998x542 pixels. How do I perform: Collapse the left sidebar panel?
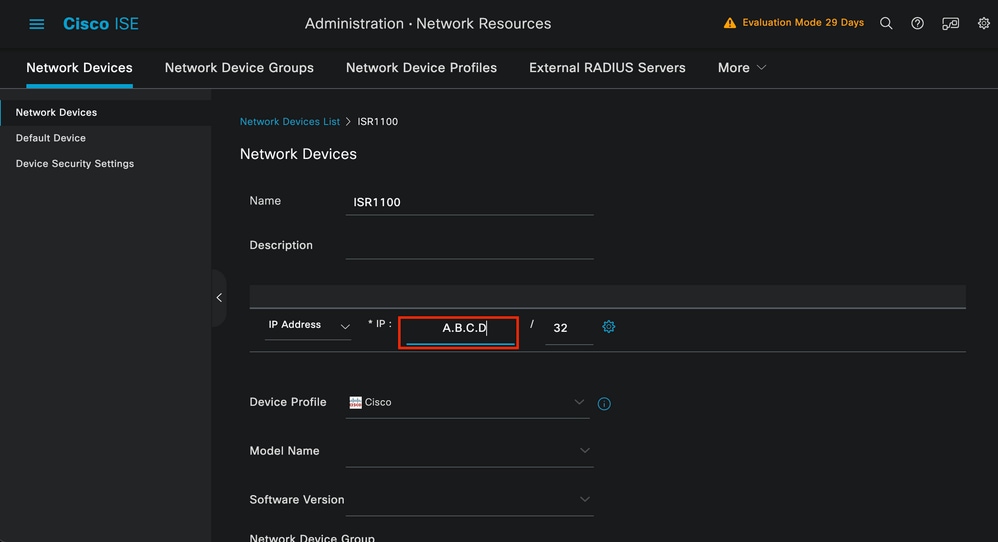coord(219,298)
